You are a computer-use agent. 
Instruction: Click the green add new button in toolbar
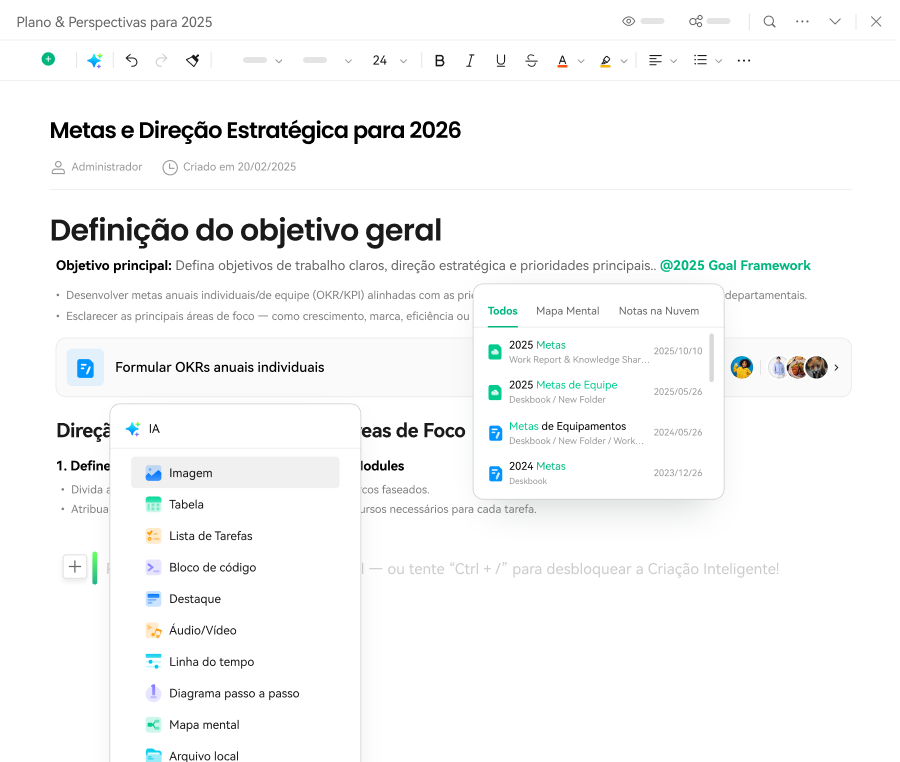[48, 60]
